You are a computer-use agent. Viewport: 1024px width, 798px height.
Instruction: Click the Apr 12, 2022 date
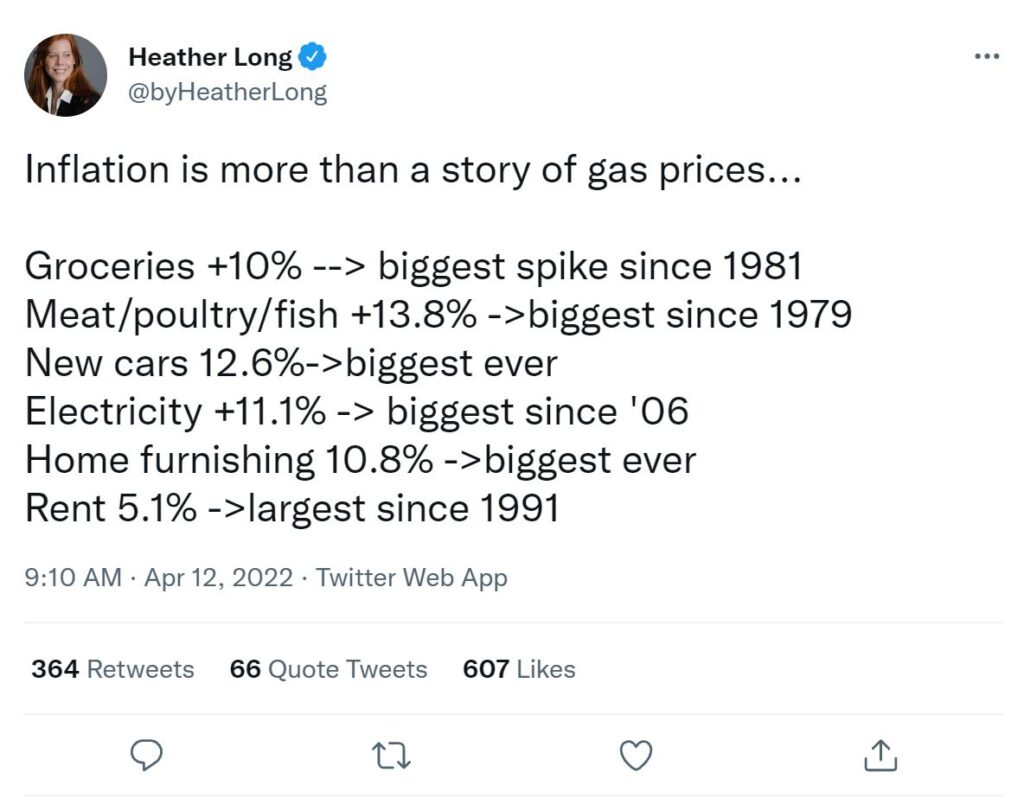pos(219,578)
